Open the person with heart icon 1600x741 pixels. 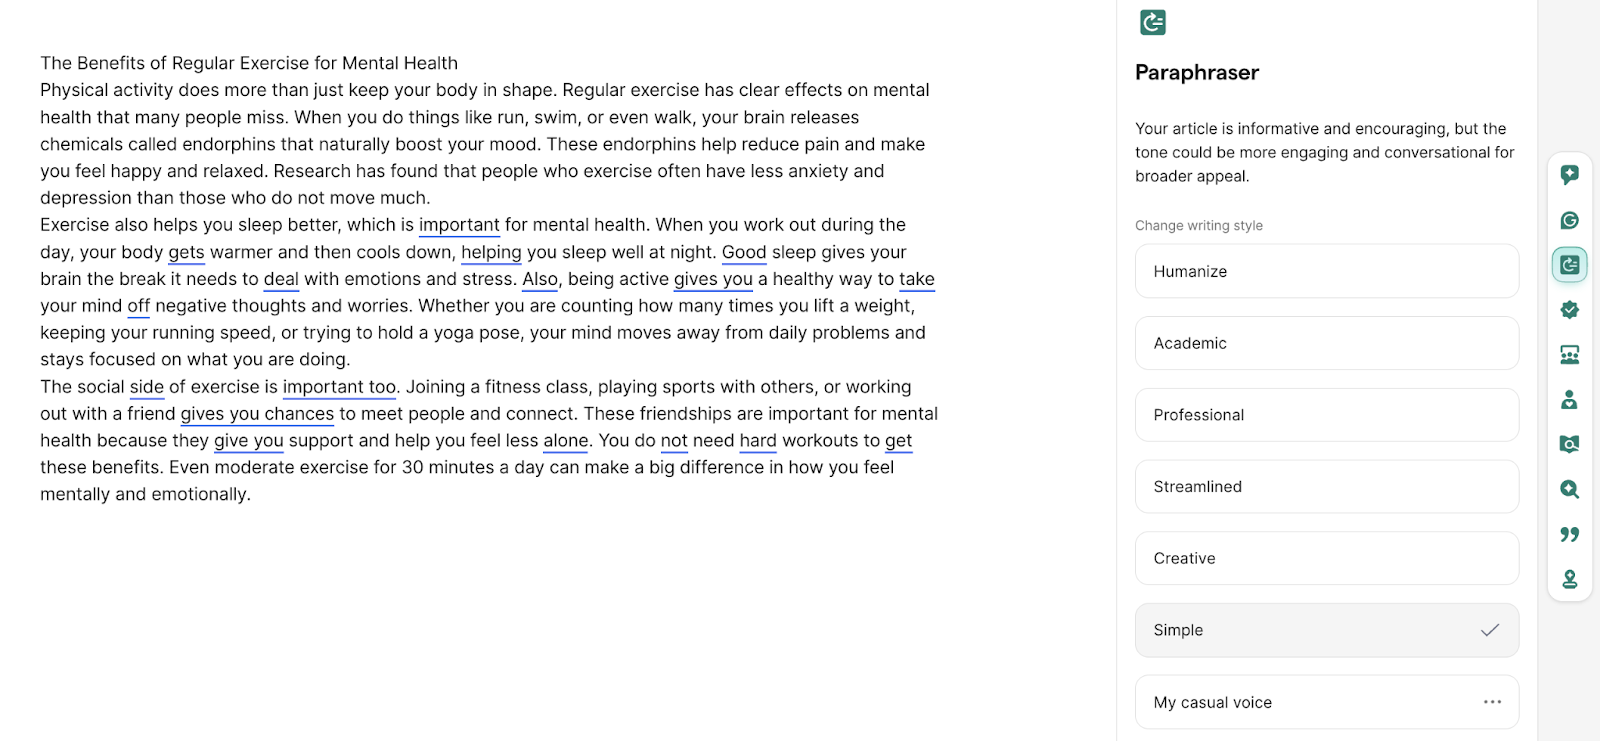click(1569, 400)
